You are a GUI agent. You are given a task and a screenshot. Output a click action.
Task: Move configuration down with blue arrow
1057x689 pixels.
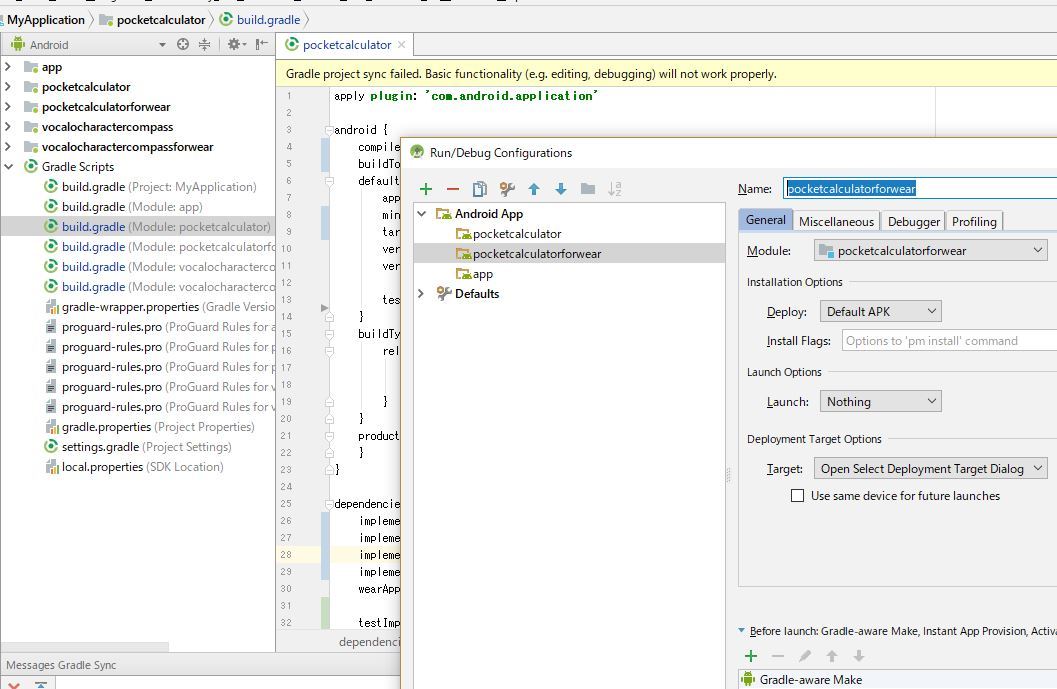(561, 189)
